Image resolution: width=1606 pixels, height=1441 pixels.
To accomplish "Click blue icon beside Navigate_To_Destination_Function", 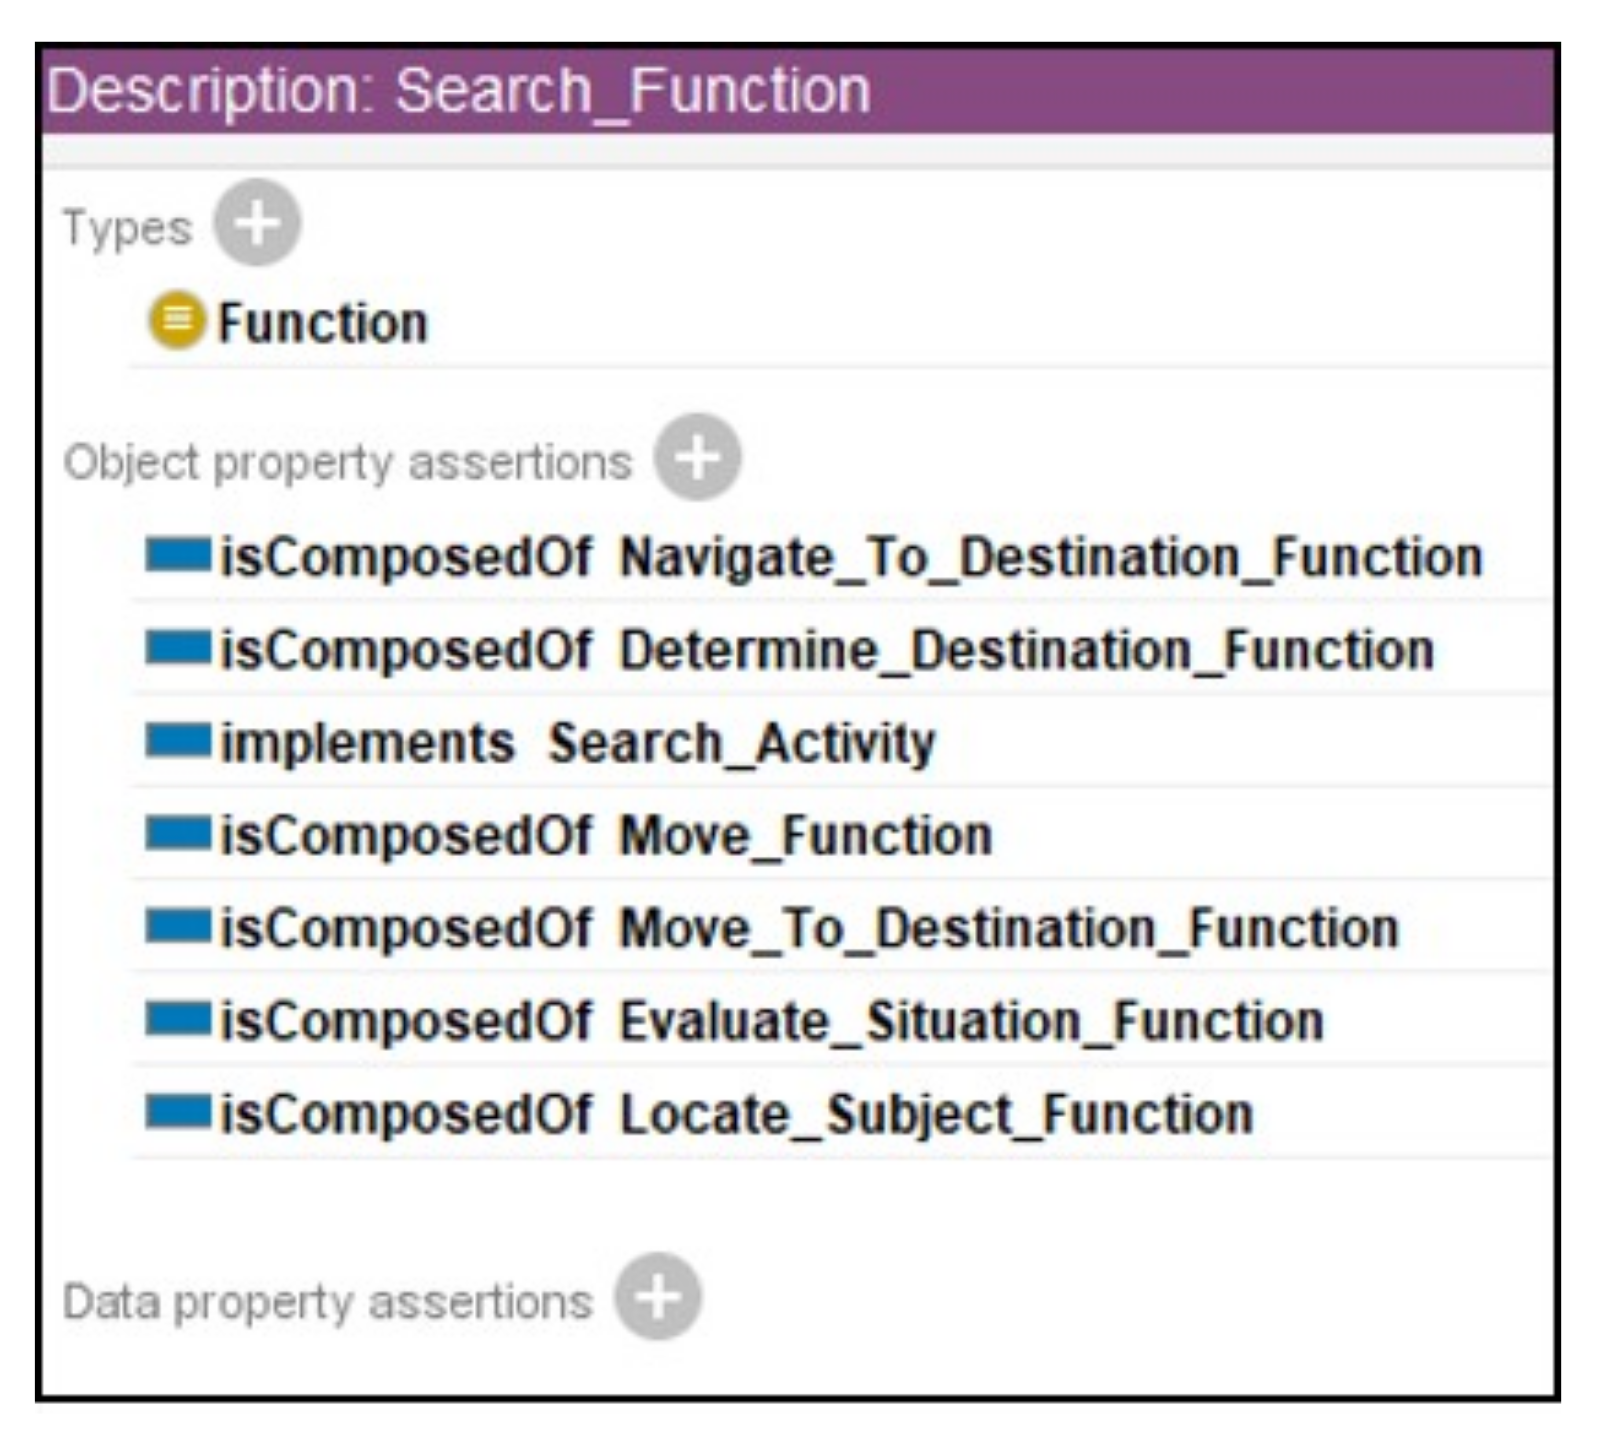I will 177,555.
